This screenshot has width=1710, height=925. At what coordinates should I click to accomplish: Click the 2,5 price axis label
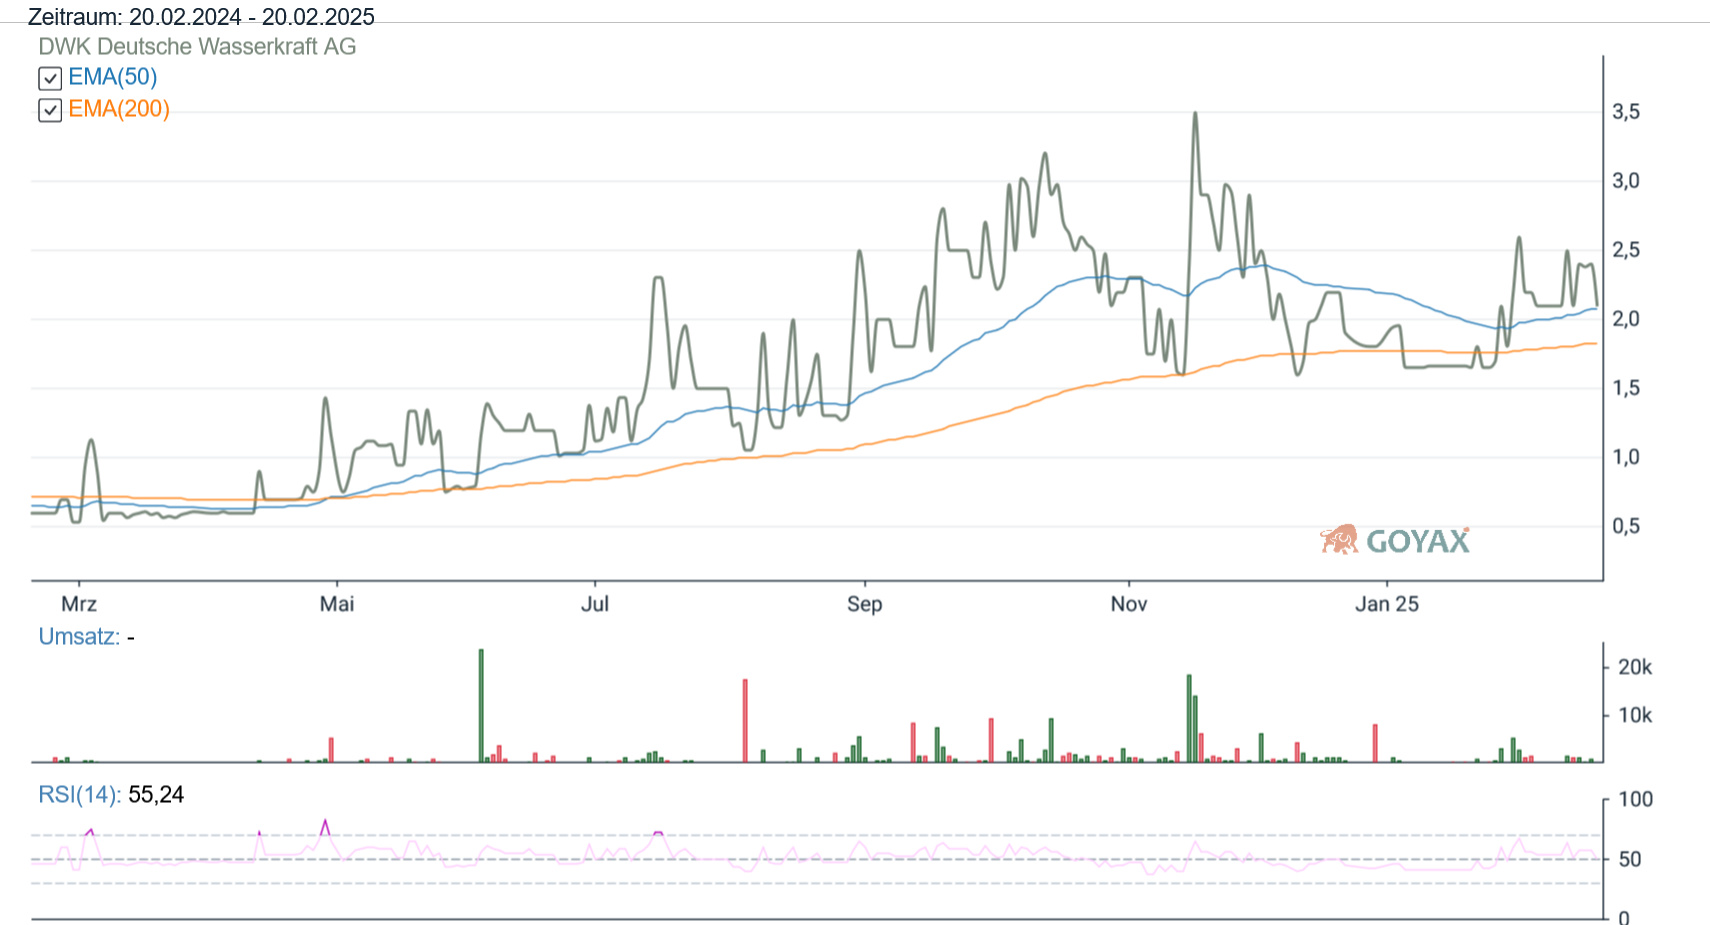click(1626, 250)
